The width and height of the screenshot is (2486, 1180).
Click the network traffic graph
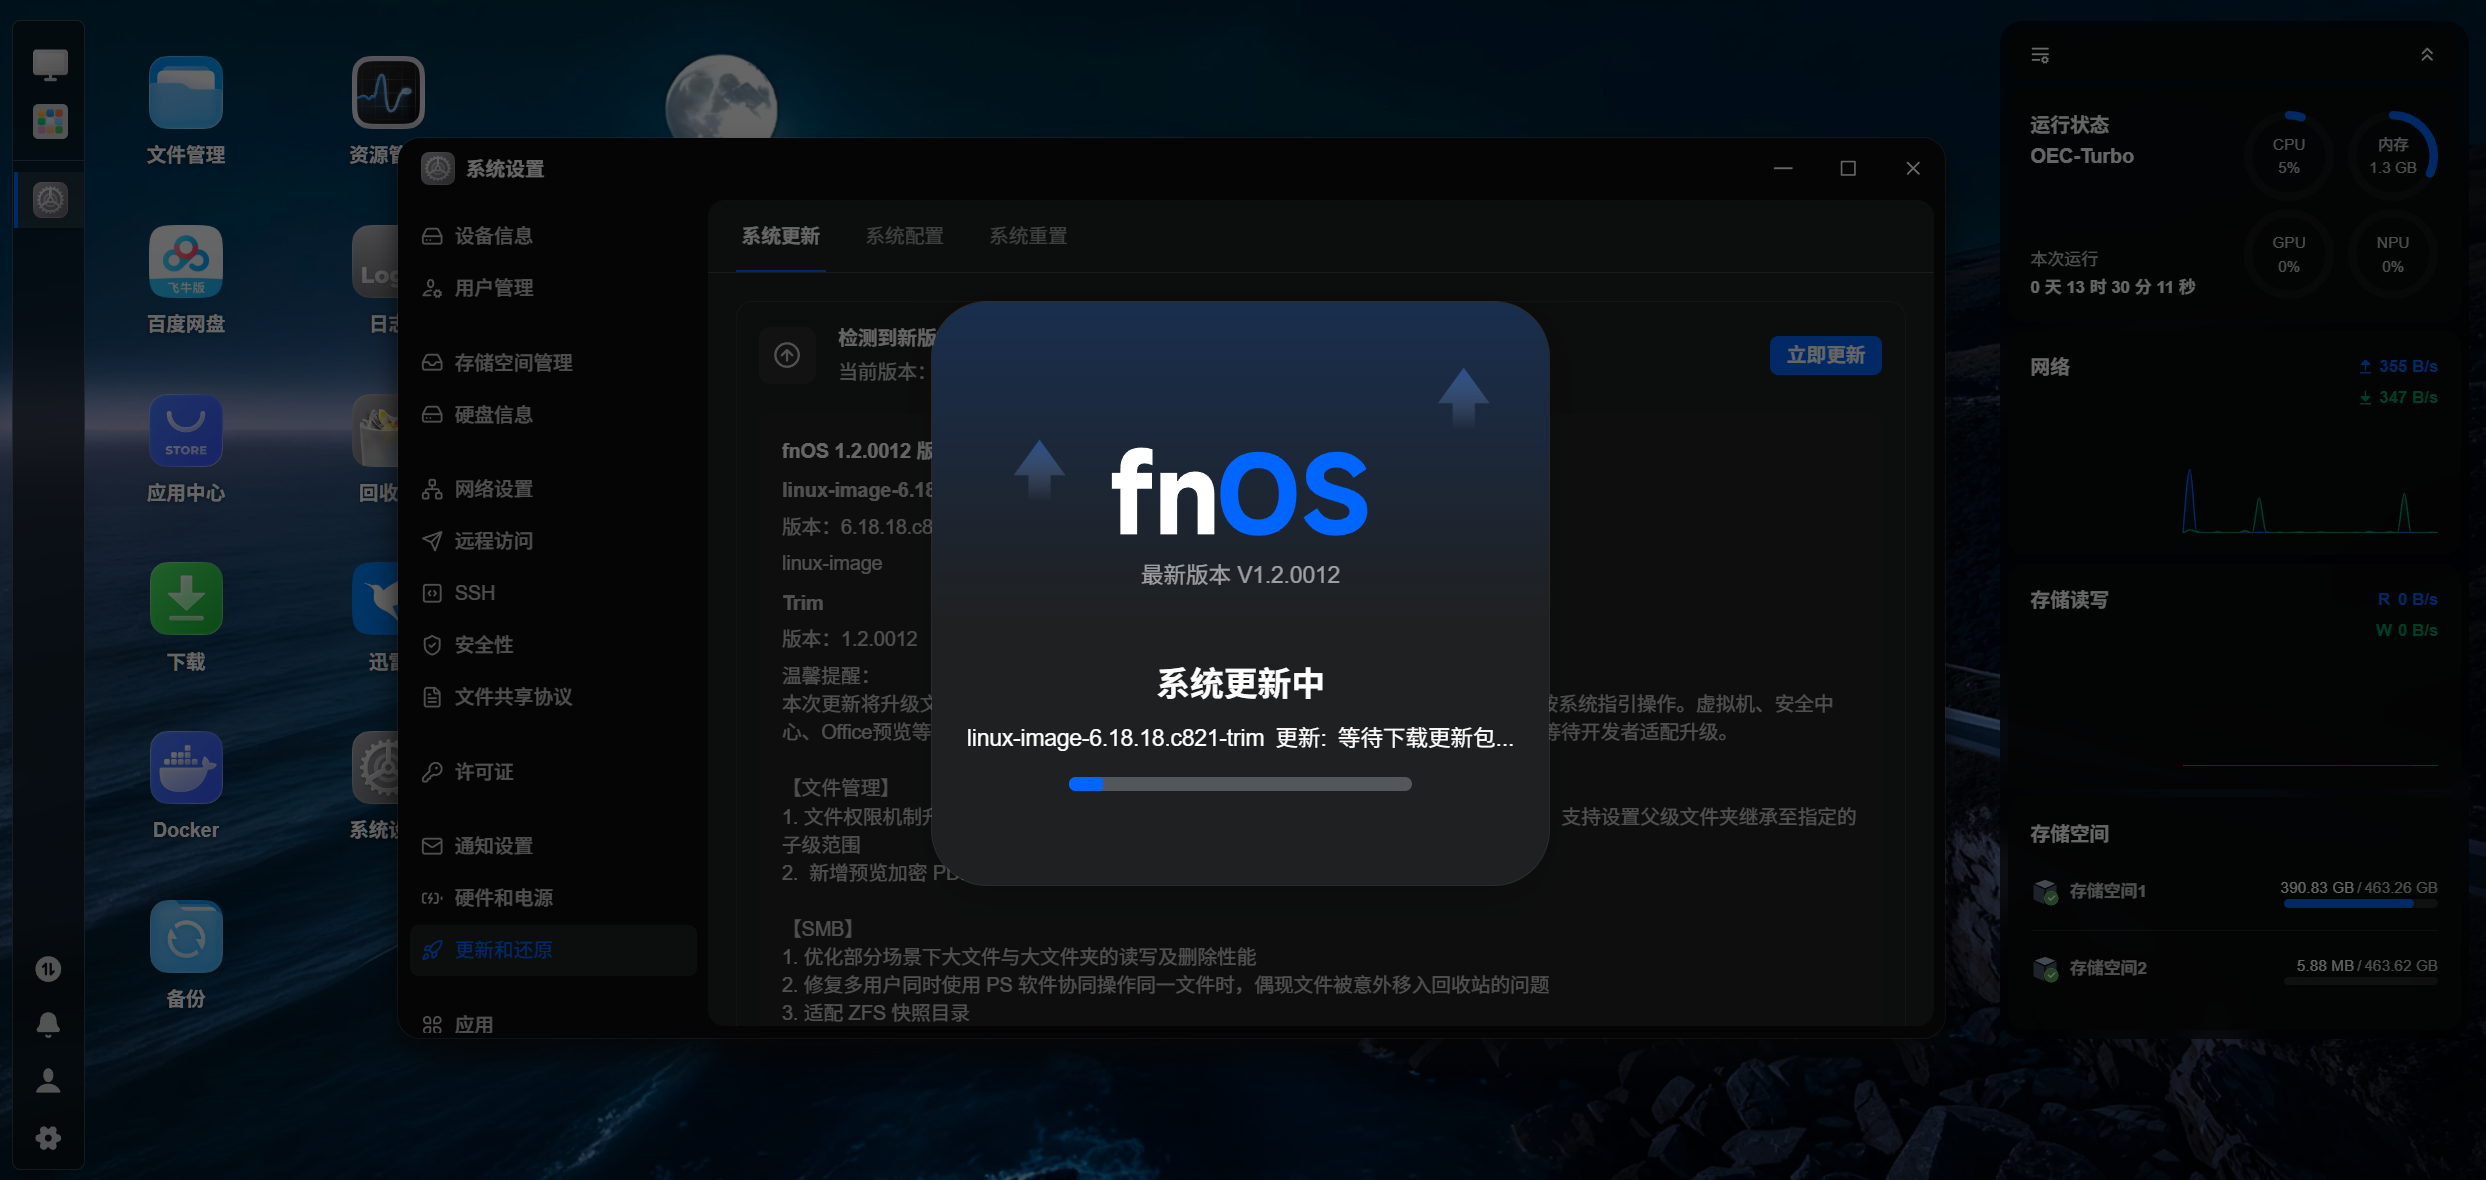(x=2309, y=500)
